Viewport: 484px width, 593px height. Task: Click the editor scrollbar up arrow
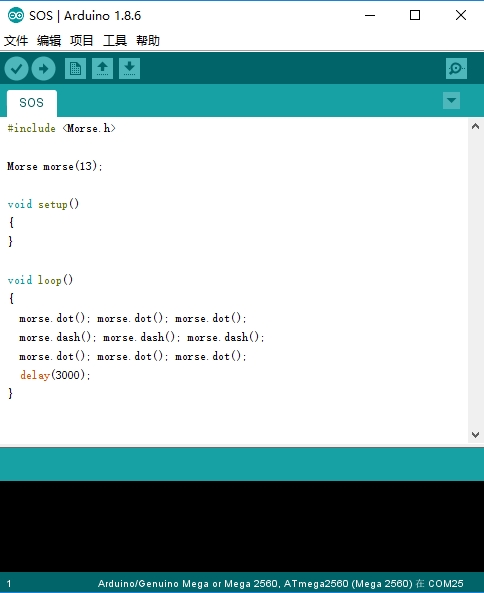476,126
